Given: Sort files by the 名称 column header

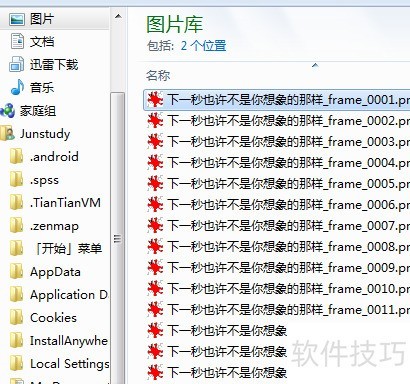Looking at the screenshot, I should click(158, 76).
